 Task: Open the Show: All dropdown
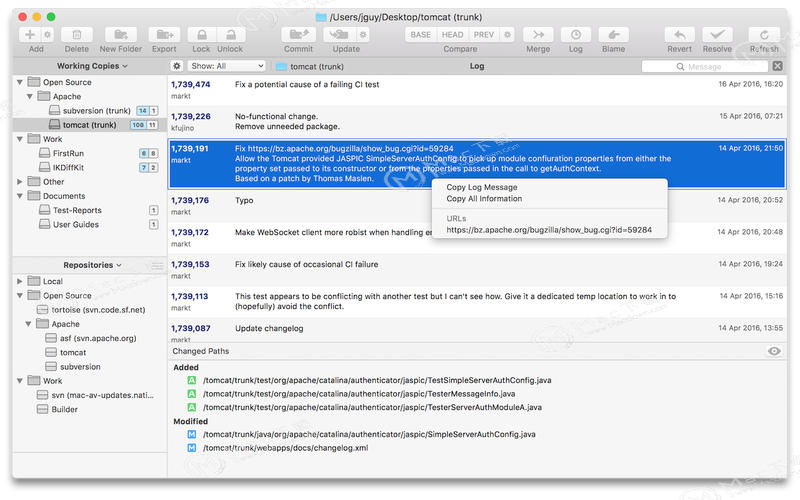click(227, 66)
